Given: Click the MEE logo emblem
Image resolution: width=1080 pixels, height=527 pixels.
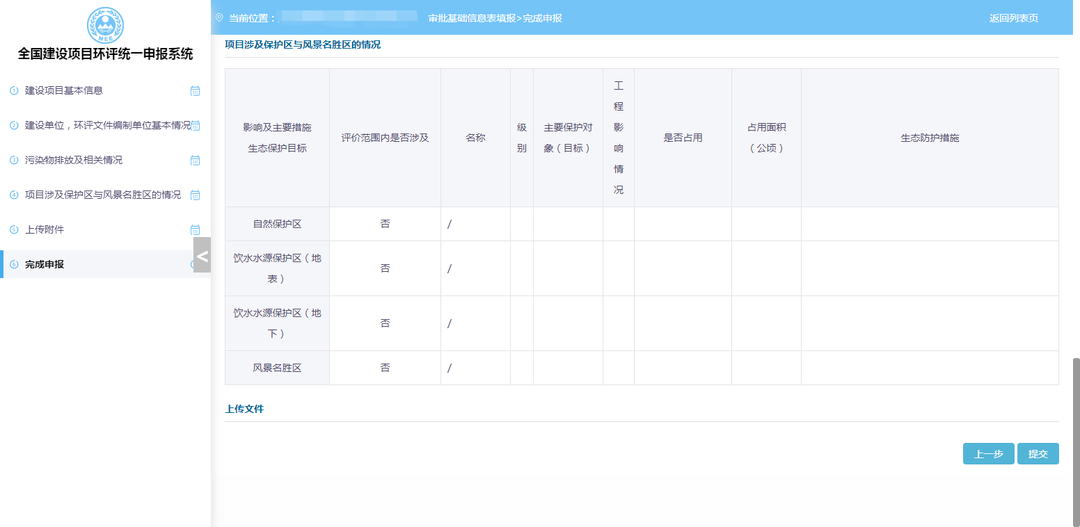Looking at the screenshot, I should (x=105, y=24).
